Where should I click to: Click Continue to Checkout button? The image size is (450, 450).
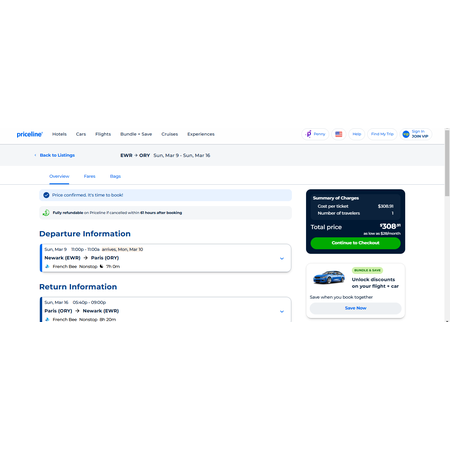pyautogui.click(x=355, y=243)
